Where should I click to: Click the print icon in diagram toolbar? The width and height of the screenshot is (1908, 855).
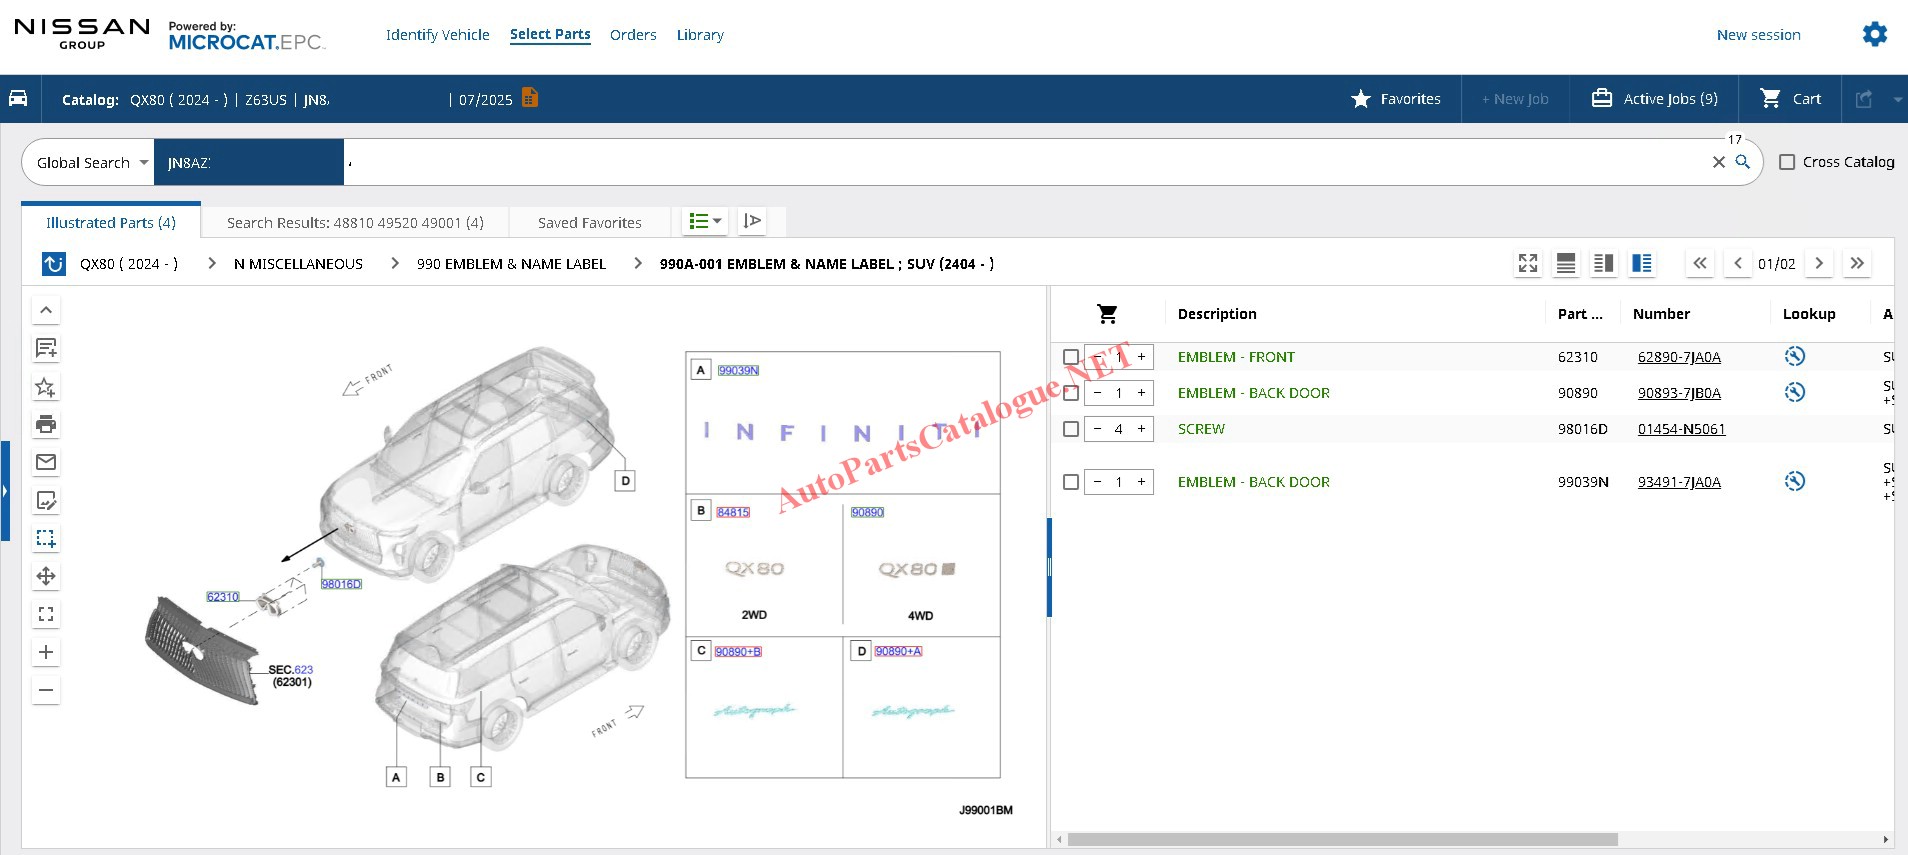(x=46, y=424)
